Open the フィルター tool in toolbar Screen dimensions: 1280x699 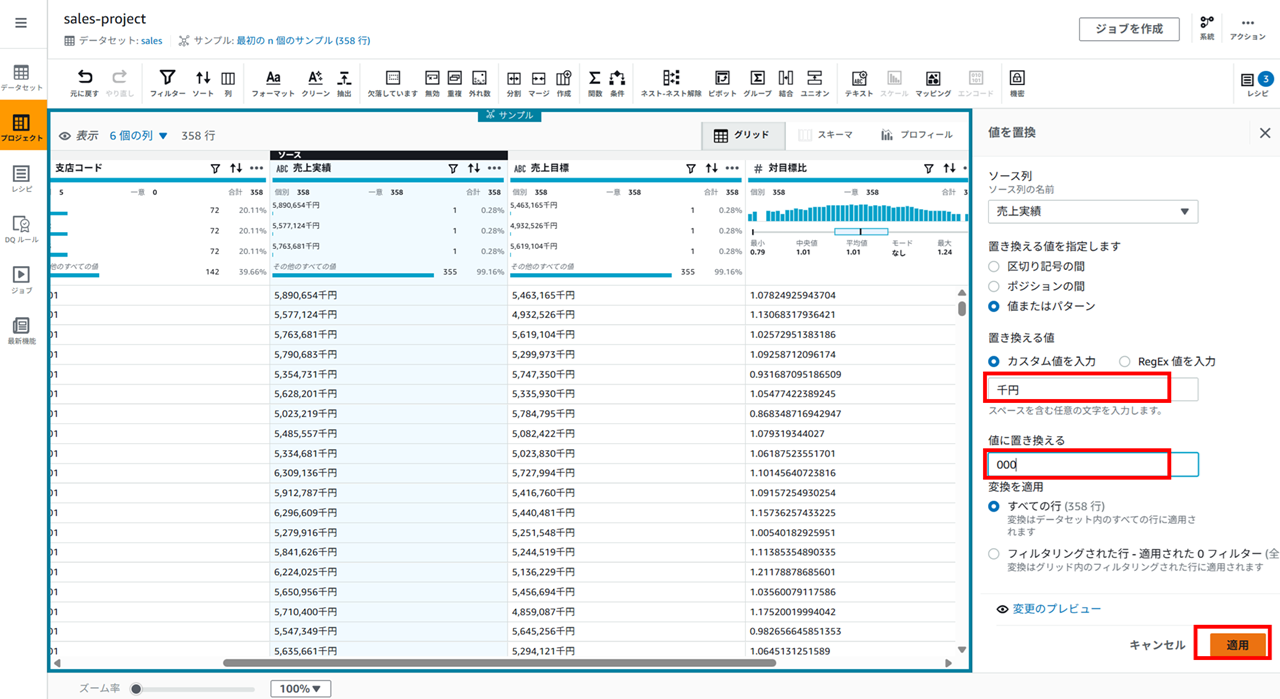(x=167, y=83)
